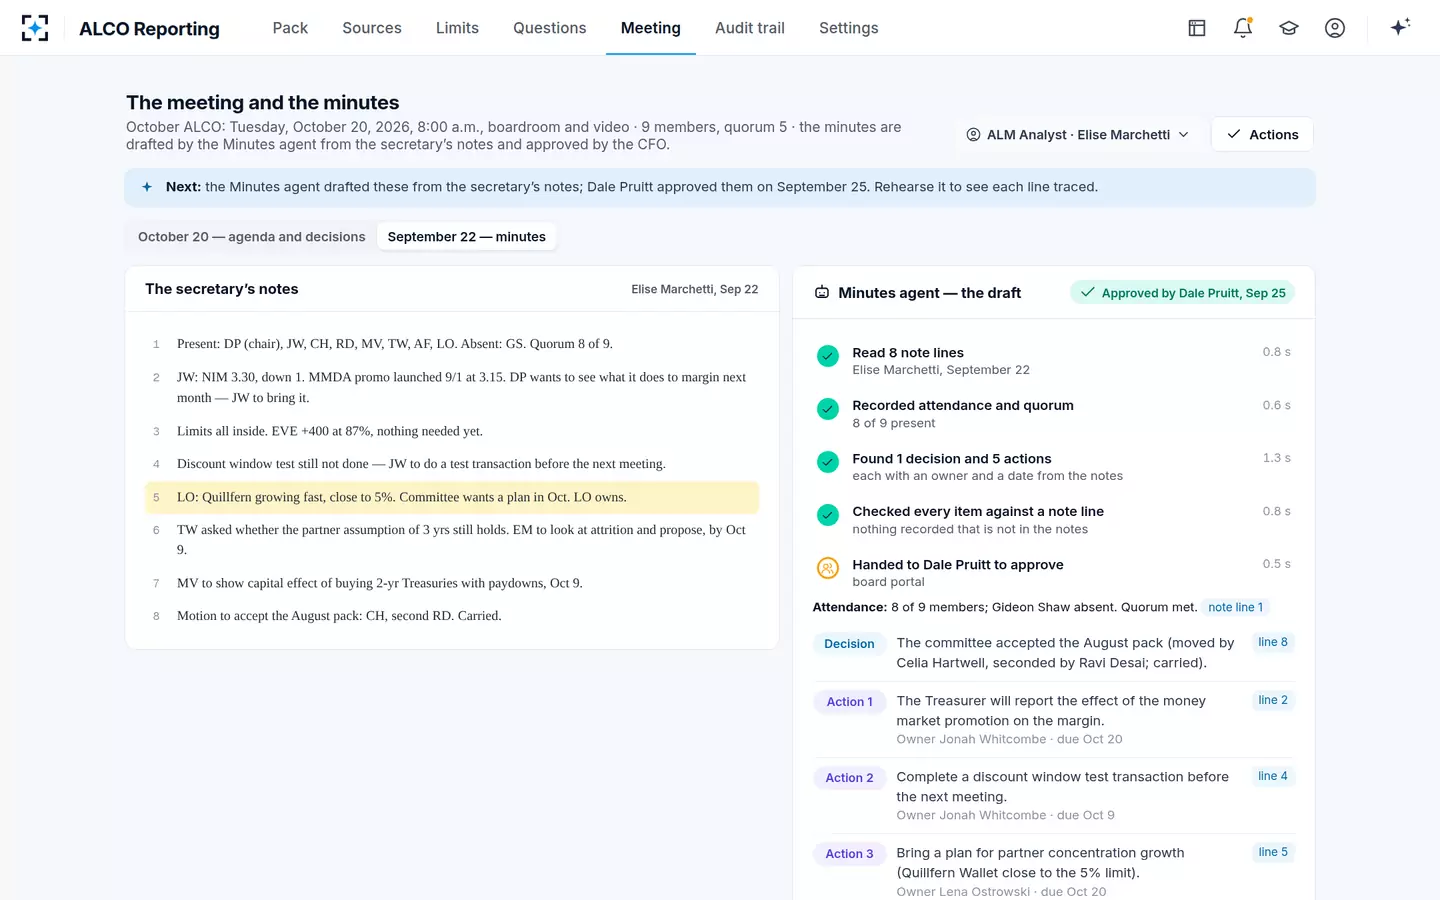The image size is (1440, 900).
Task: Click green check beside Checked every item
Action: [x=828, y=514]
